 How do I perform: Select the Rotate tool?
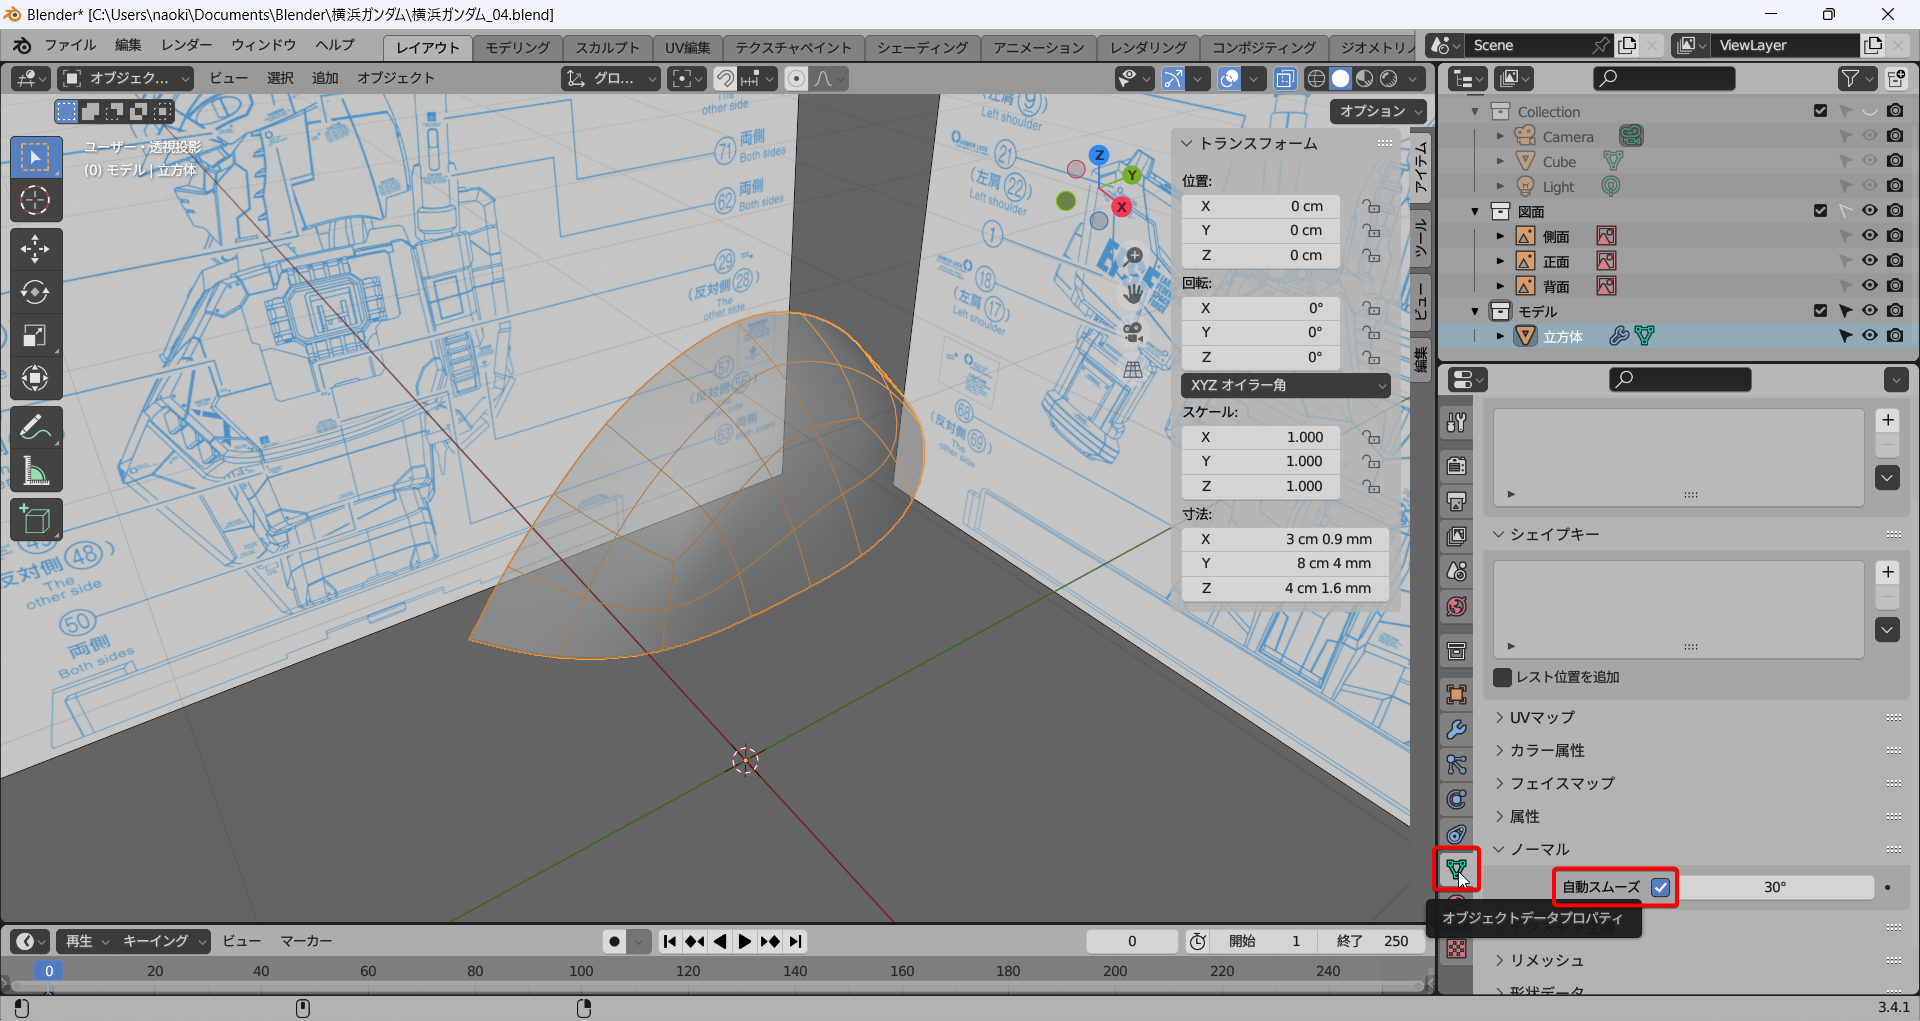coord(35,292)
